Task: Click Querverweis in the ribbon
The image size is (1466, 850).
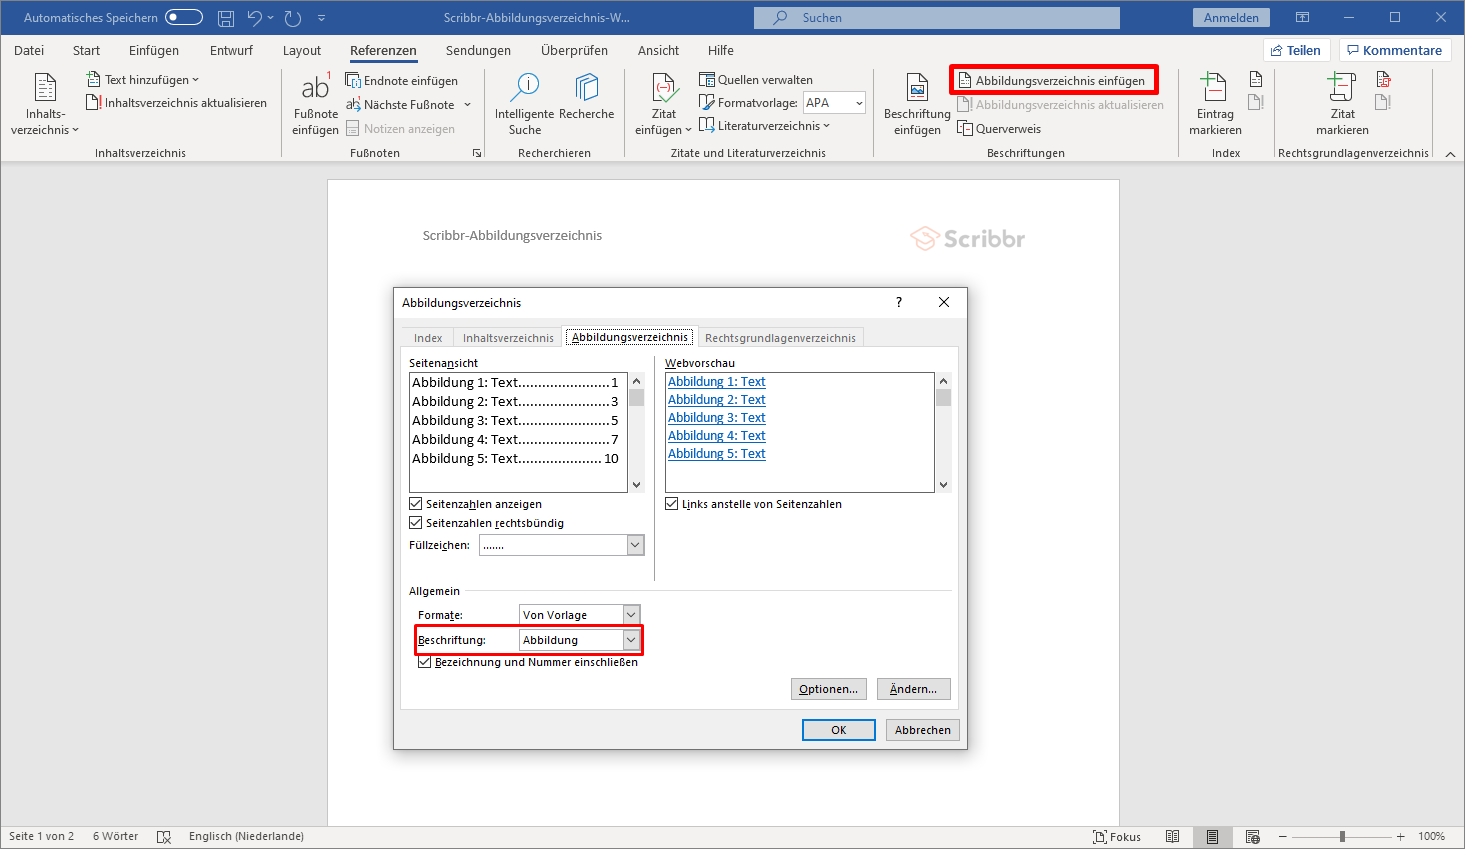Action: (999, 129)
